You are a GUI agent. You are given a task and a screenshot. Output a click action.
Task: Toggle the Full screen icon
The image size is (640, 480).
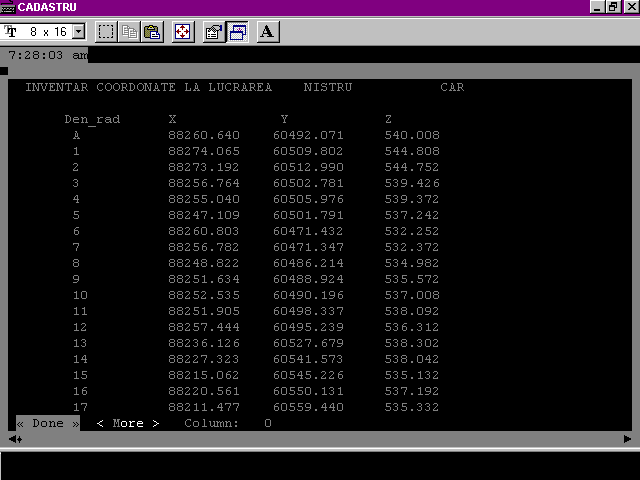pos(182,32)
